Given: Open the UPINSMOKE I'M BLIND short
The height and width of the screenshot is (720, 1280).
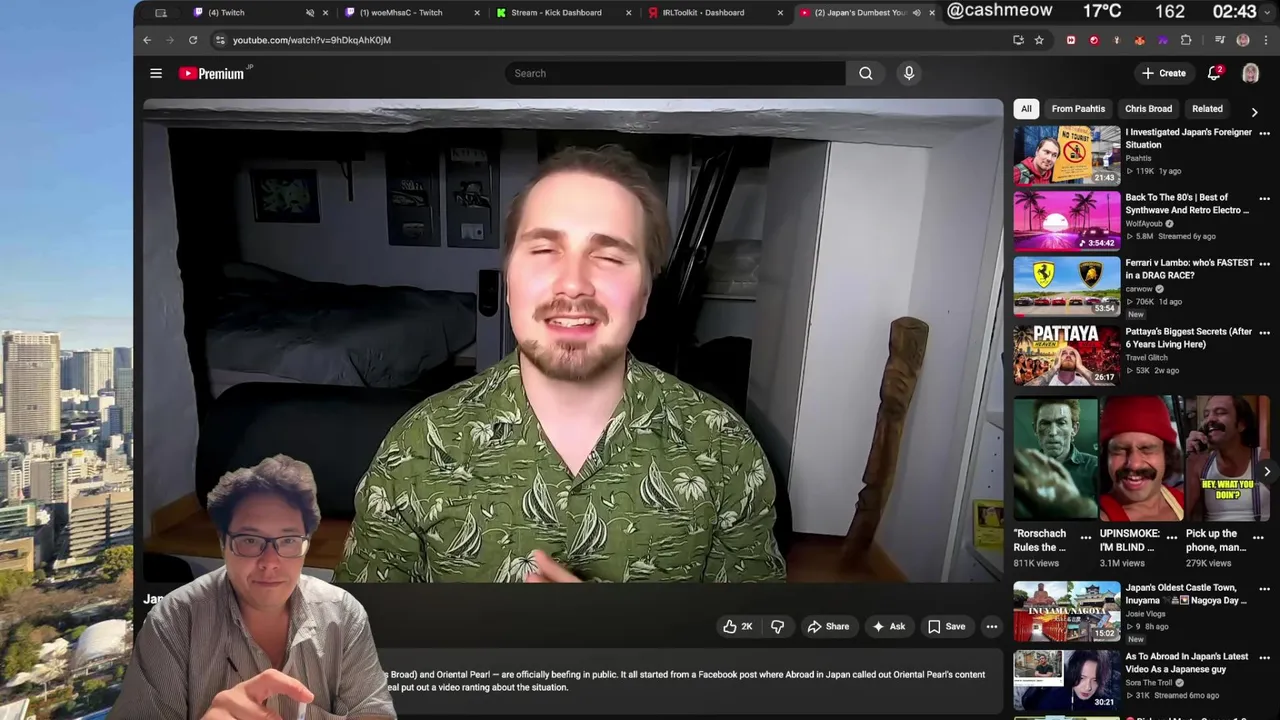Looking at the screenshot, I should coord(1141,458).
